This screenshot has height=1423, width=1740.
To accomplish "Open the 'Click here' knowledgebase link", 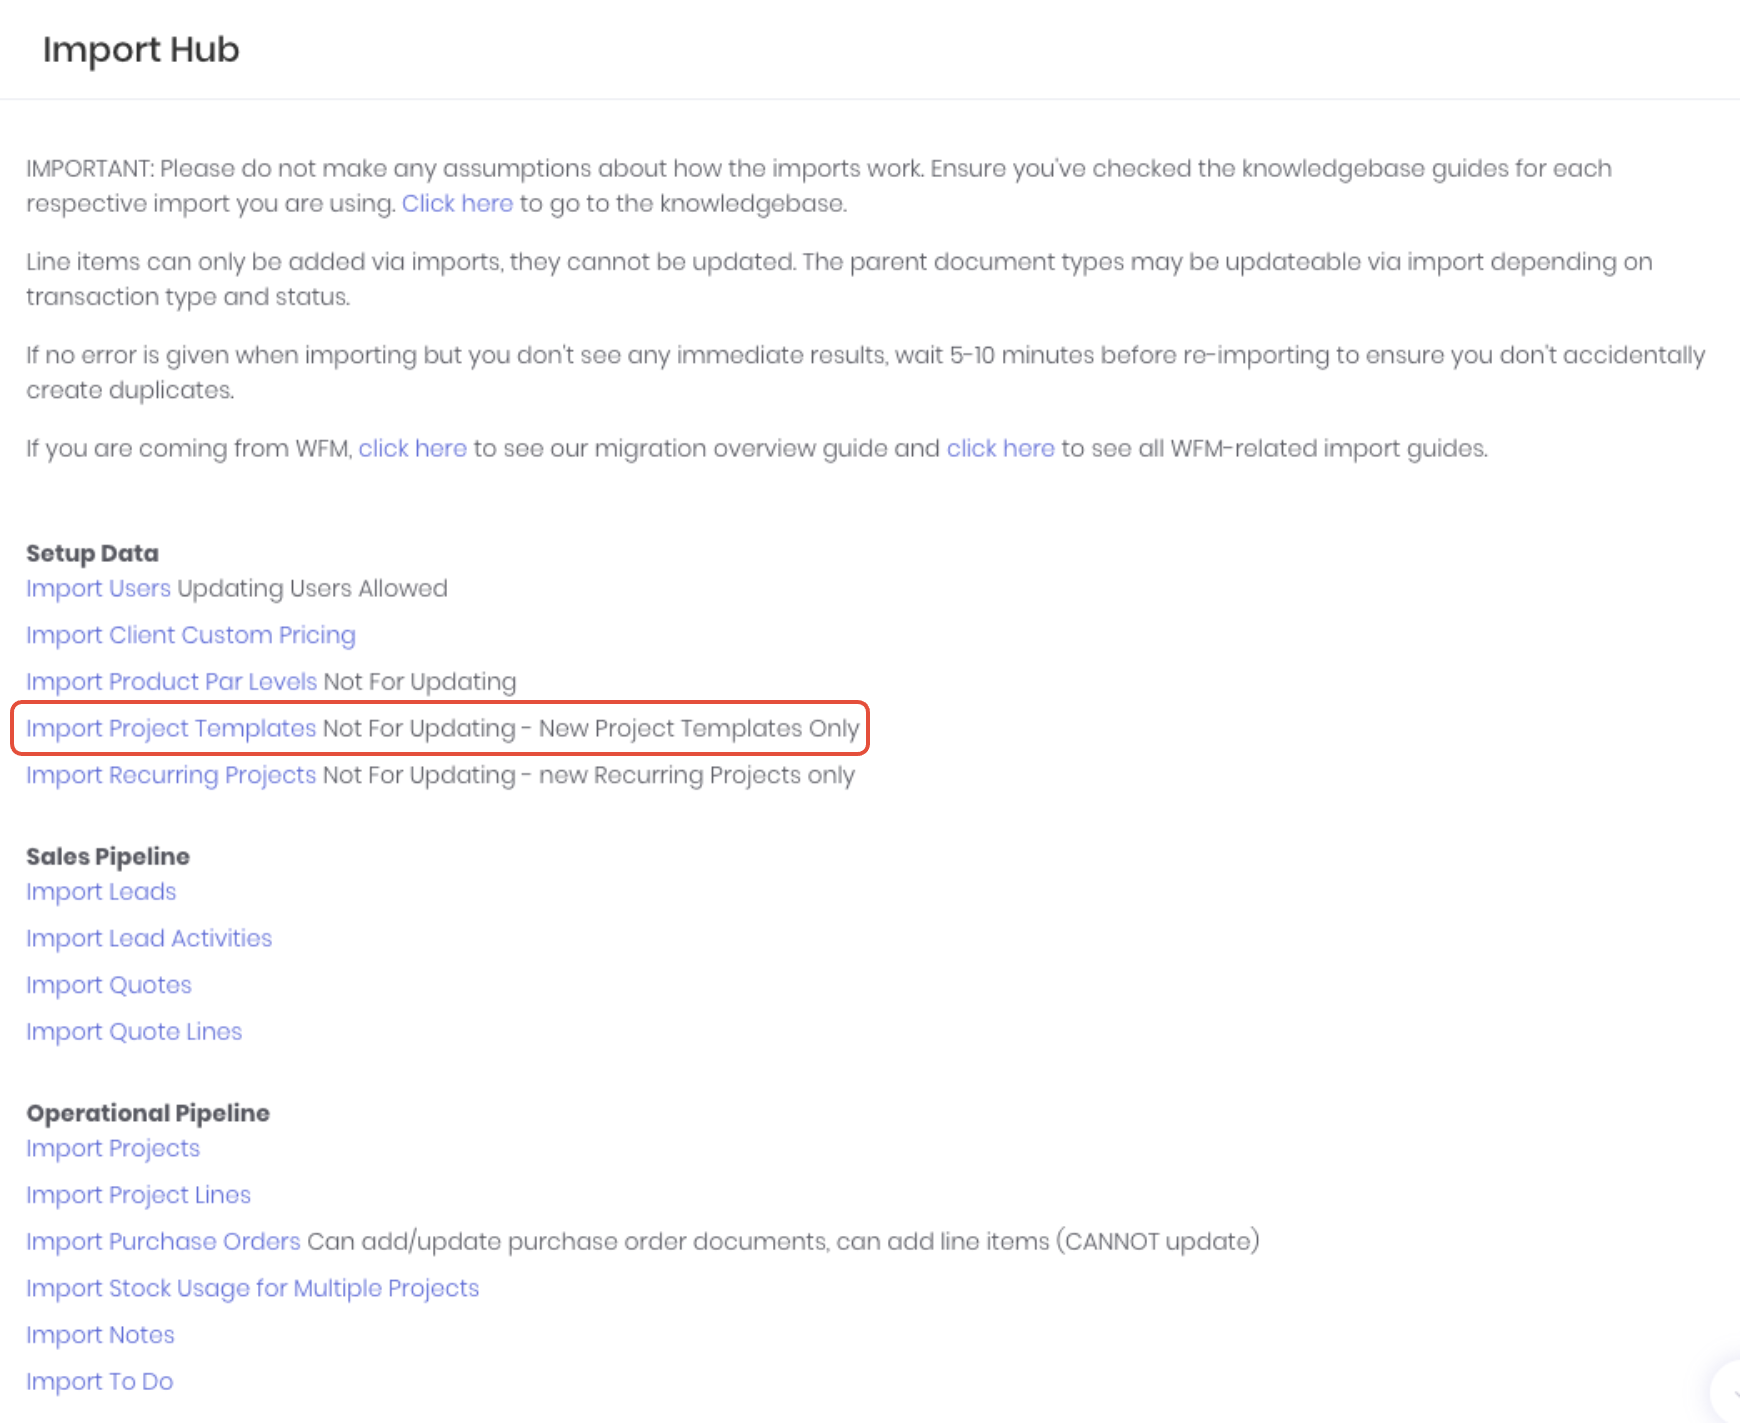I will point(457,203).
